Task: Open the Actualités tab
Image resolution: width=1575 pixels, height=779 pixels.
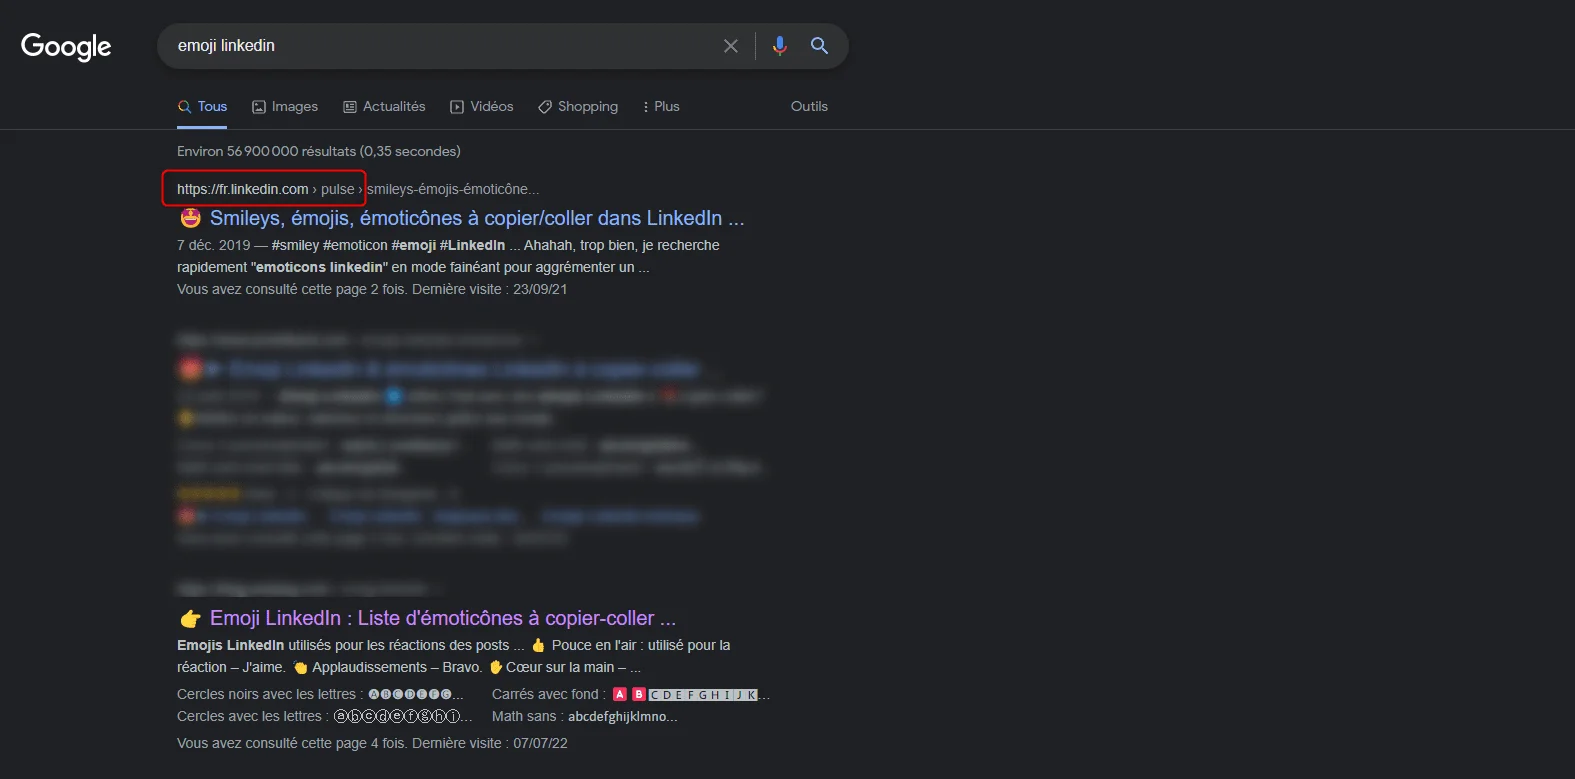Action: click(x=384, y=107)
